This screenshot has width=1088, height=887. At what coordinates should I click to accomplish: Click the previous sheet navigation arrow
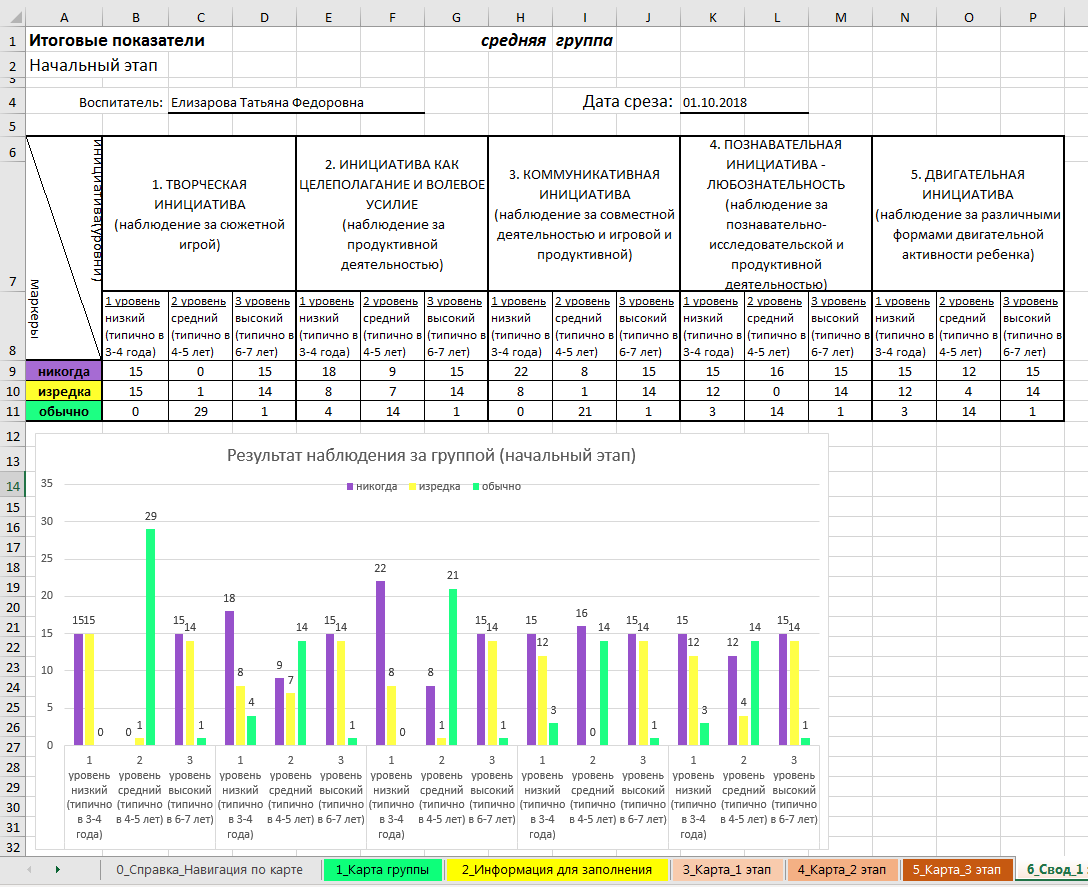[x=29, y=869]
